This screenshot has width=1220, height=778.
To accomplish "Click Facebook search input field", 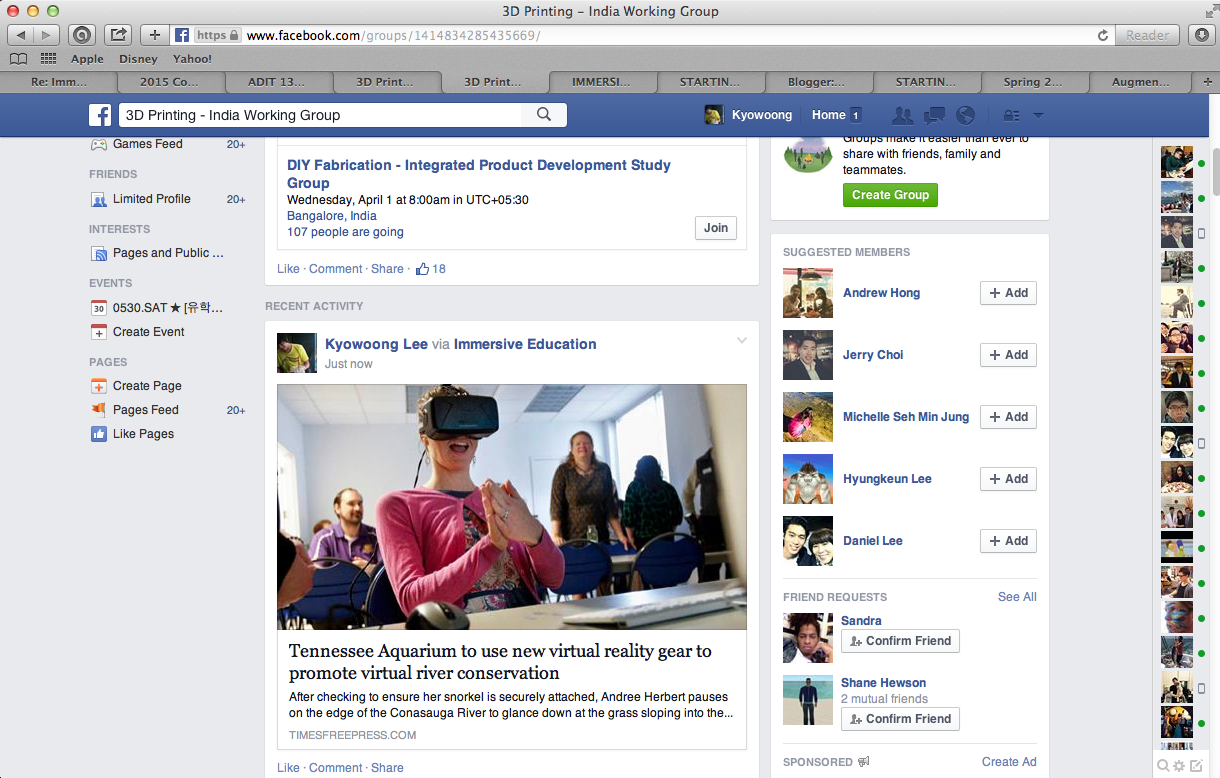I will pyautogui.click(x=320, y=115).
